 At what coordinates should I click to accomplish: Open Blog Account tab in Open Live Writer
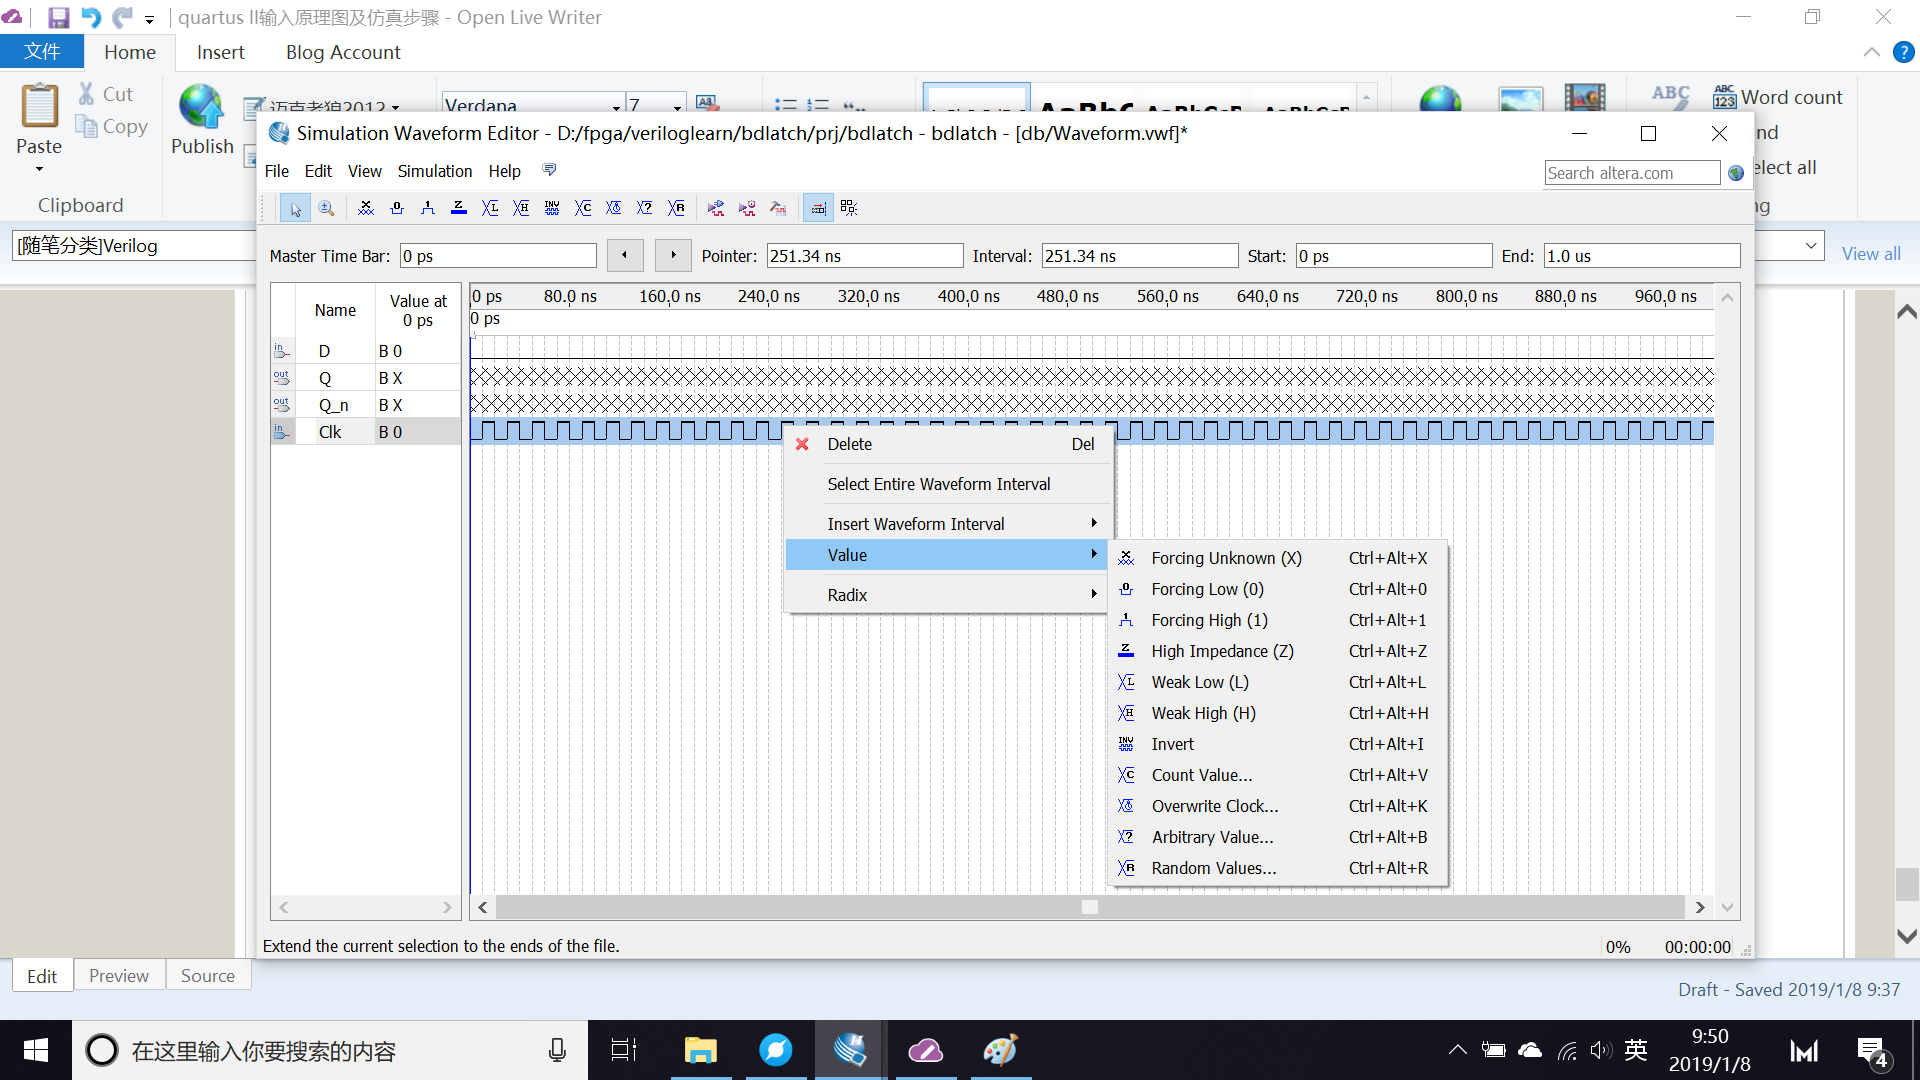(343, 52)
